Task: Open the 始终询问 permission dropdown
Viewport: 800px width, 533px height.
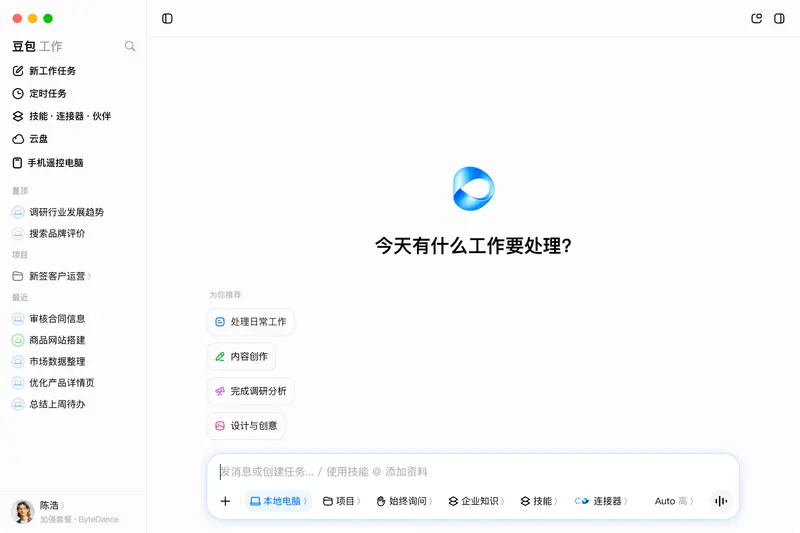Action: click(x=404, y=501)
